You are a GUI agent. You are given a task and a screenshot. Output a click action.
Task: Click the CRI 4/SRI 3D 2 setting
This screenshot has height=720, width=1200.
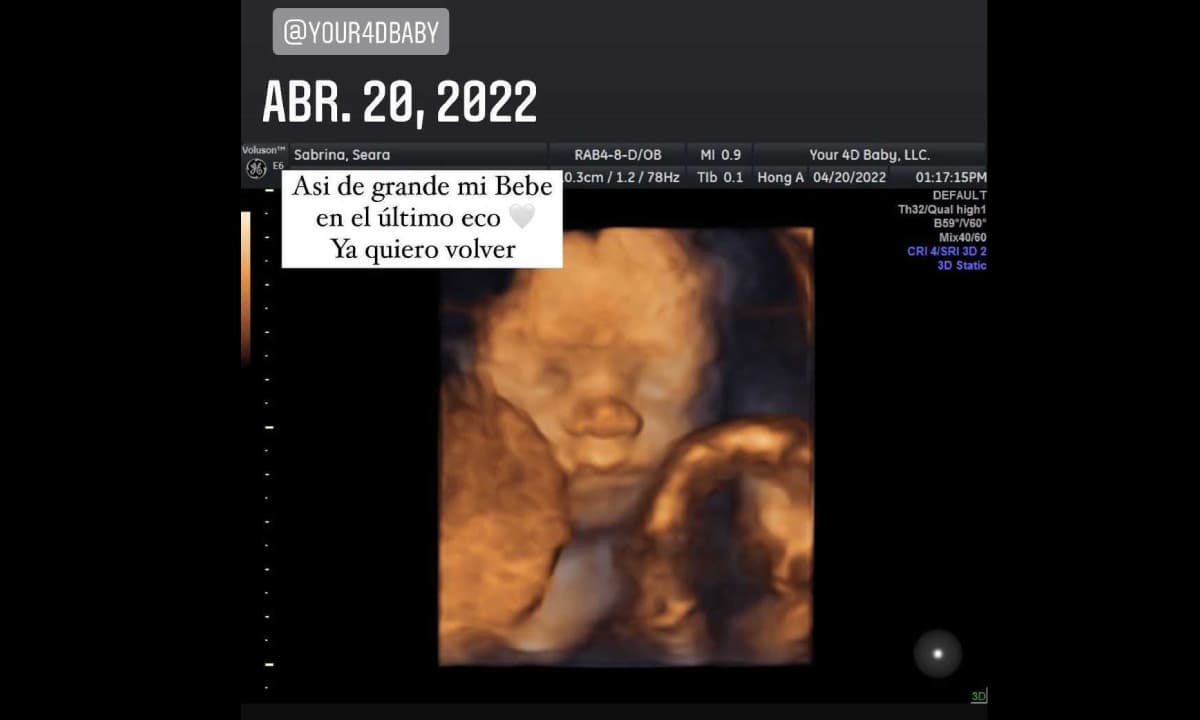(946, 252)
